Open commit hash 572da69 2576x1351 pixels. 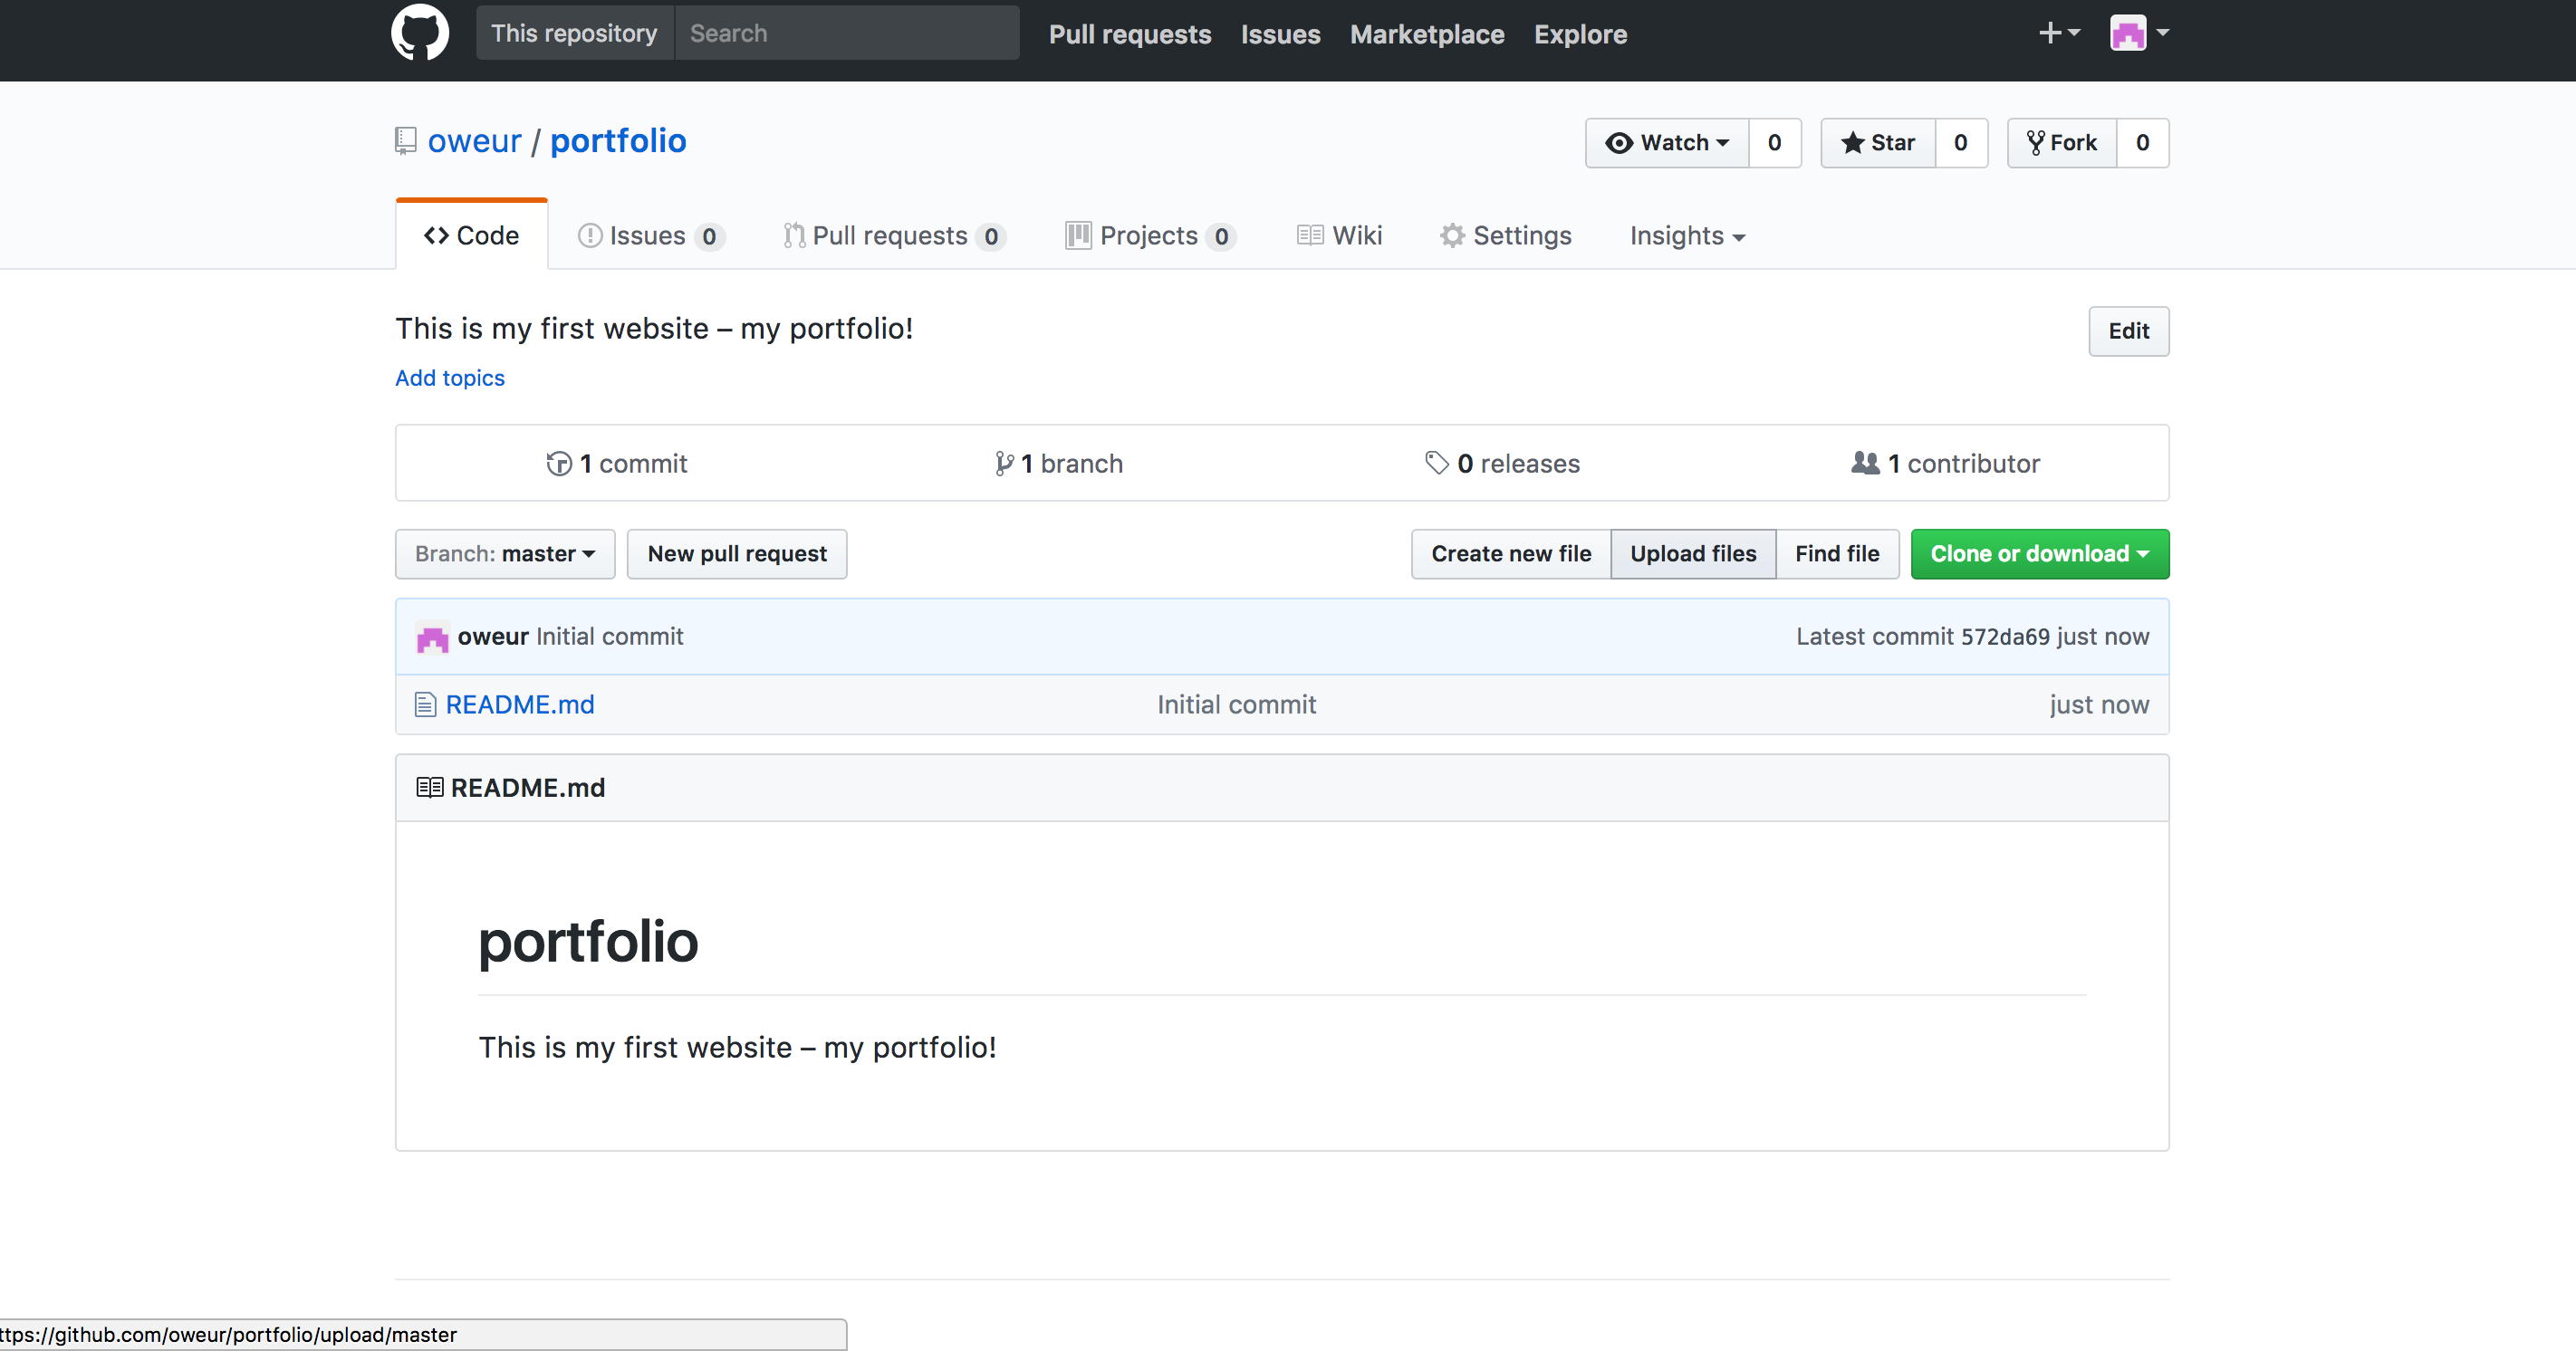(2005, 637)
